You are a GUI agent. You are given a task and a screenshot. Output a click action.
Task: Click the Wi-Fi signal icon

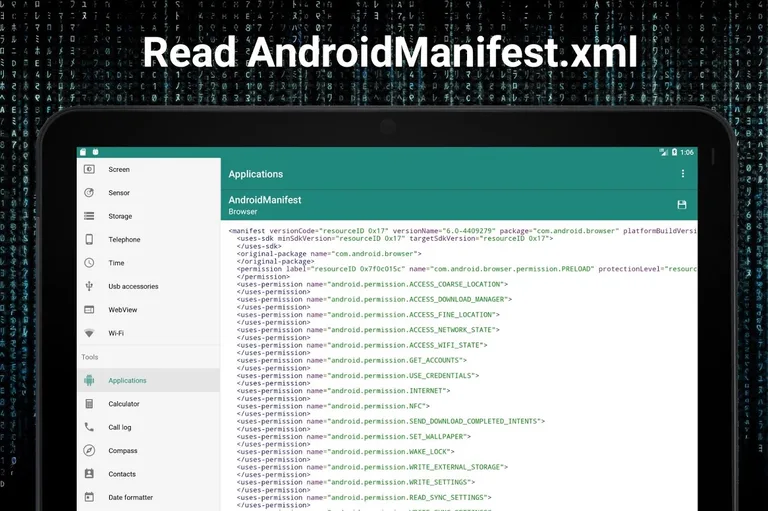[89, 333]
